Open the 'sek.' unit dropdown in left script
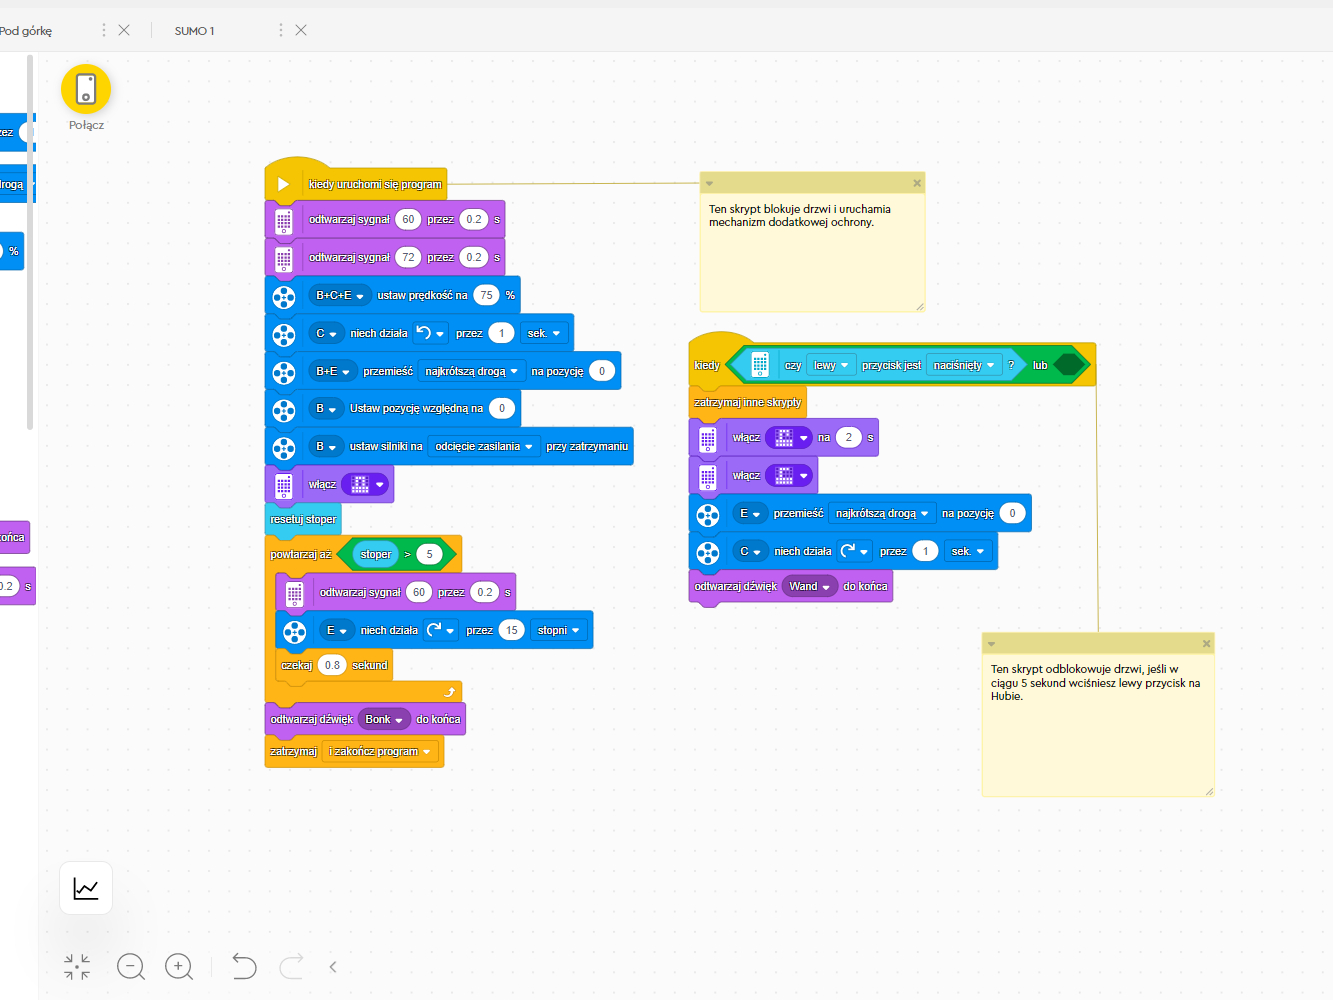The image size is (1333, 1000). pyautogui.click(x=544, y=333)
